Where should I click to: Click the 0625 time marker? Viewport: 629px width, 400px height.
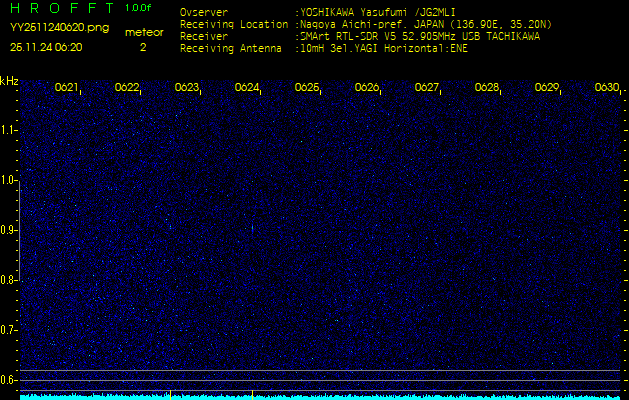(306, 87)
